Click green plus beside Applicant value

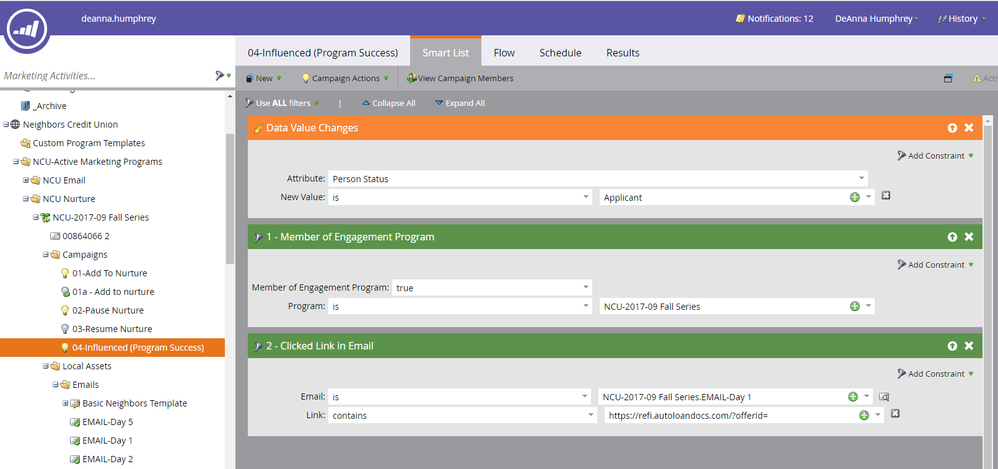pyautogui.click(x=855, y=197)
